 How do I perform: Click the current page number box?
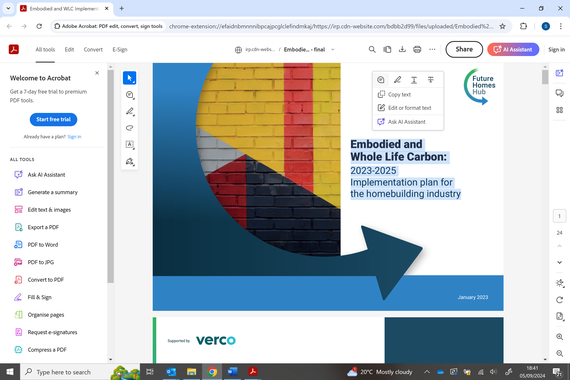559,216
